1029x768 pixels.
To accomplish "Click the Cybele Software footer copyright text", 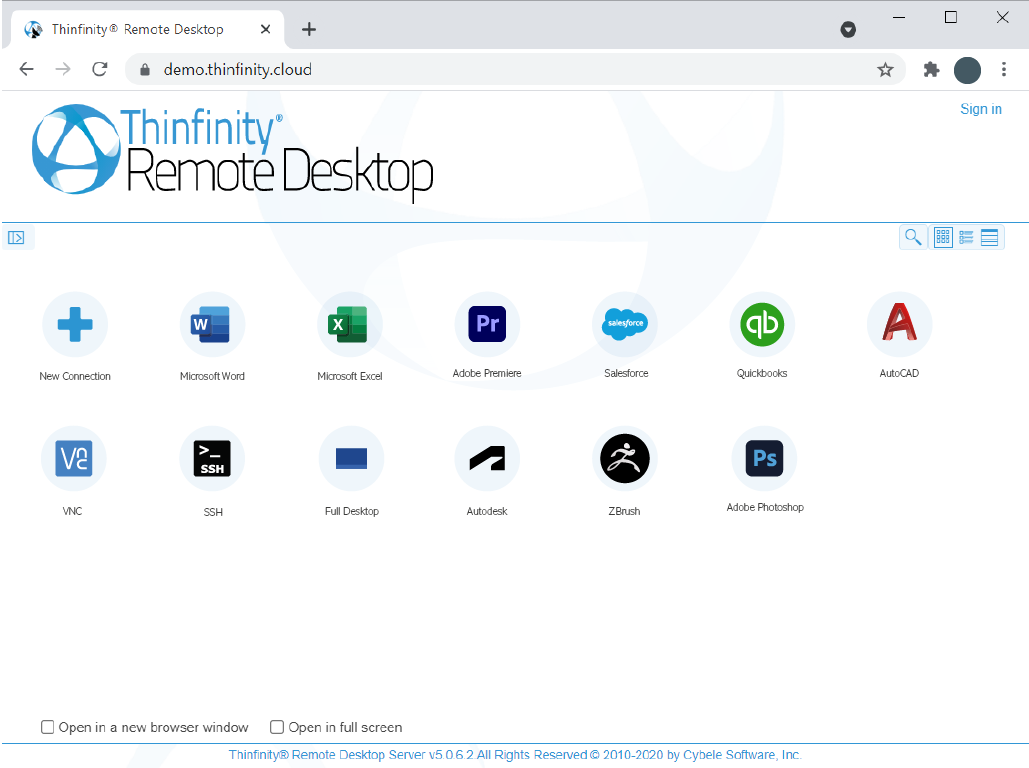I will coord(515,755).
